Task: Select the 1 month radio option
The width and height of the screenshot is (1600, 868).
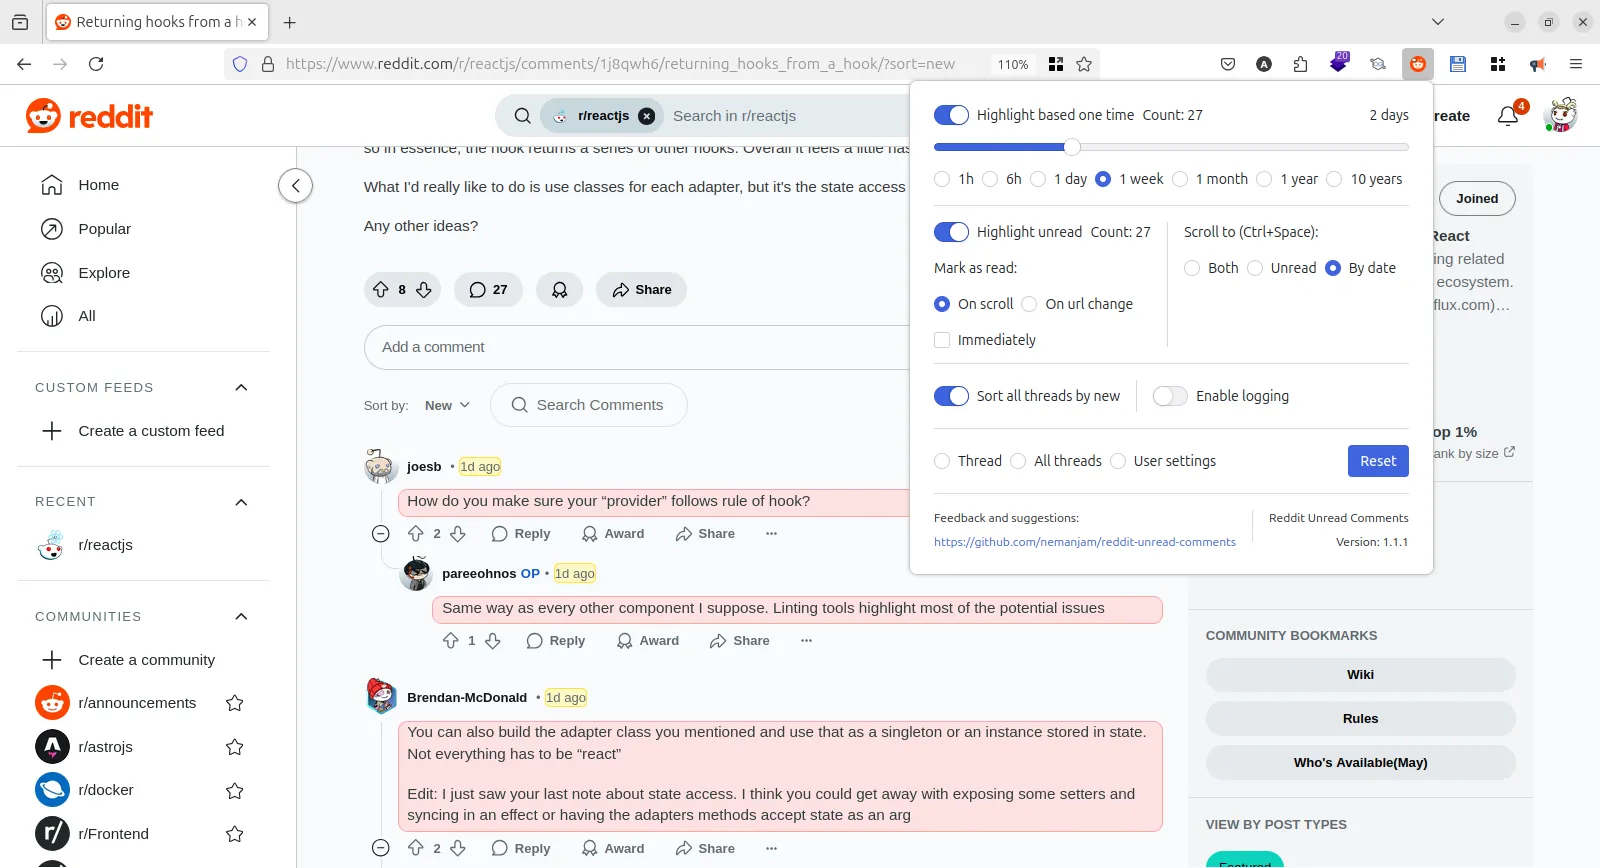Action: coord(1180,179)
